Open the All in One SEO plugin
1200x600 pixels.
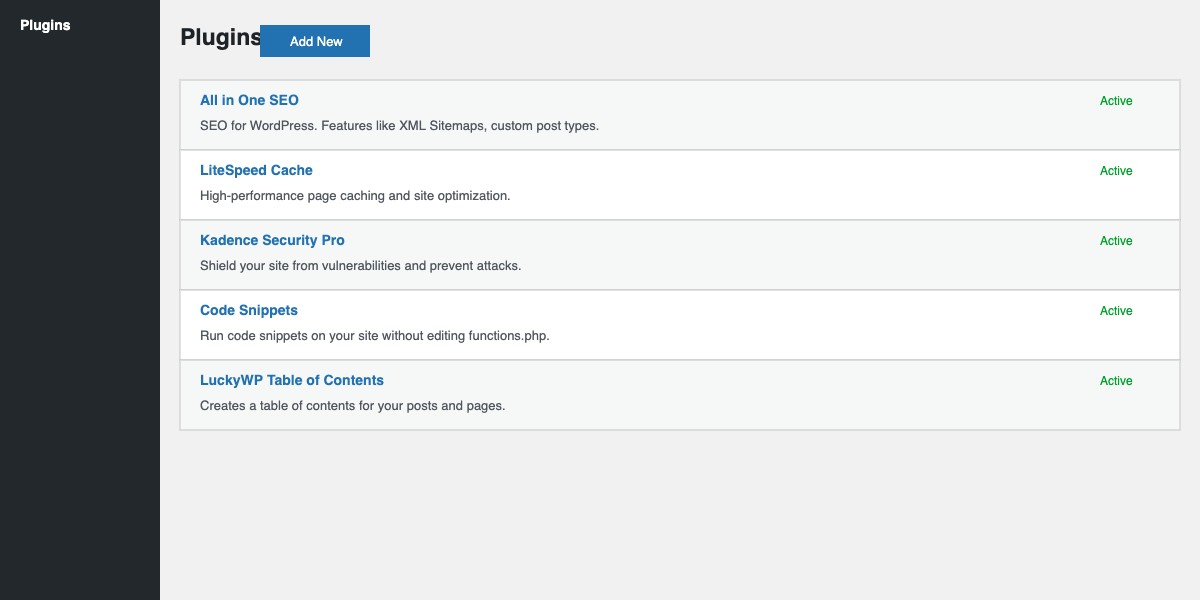tap(249, 100)
